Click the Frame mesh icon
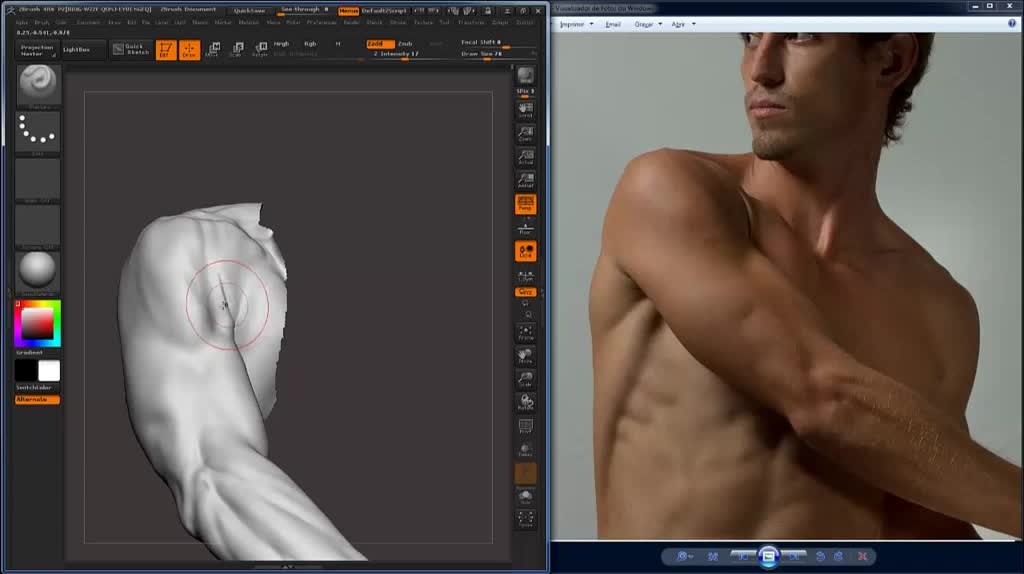Image resolution: width=1024 pixels, height=574 pixels. (525, 332)
